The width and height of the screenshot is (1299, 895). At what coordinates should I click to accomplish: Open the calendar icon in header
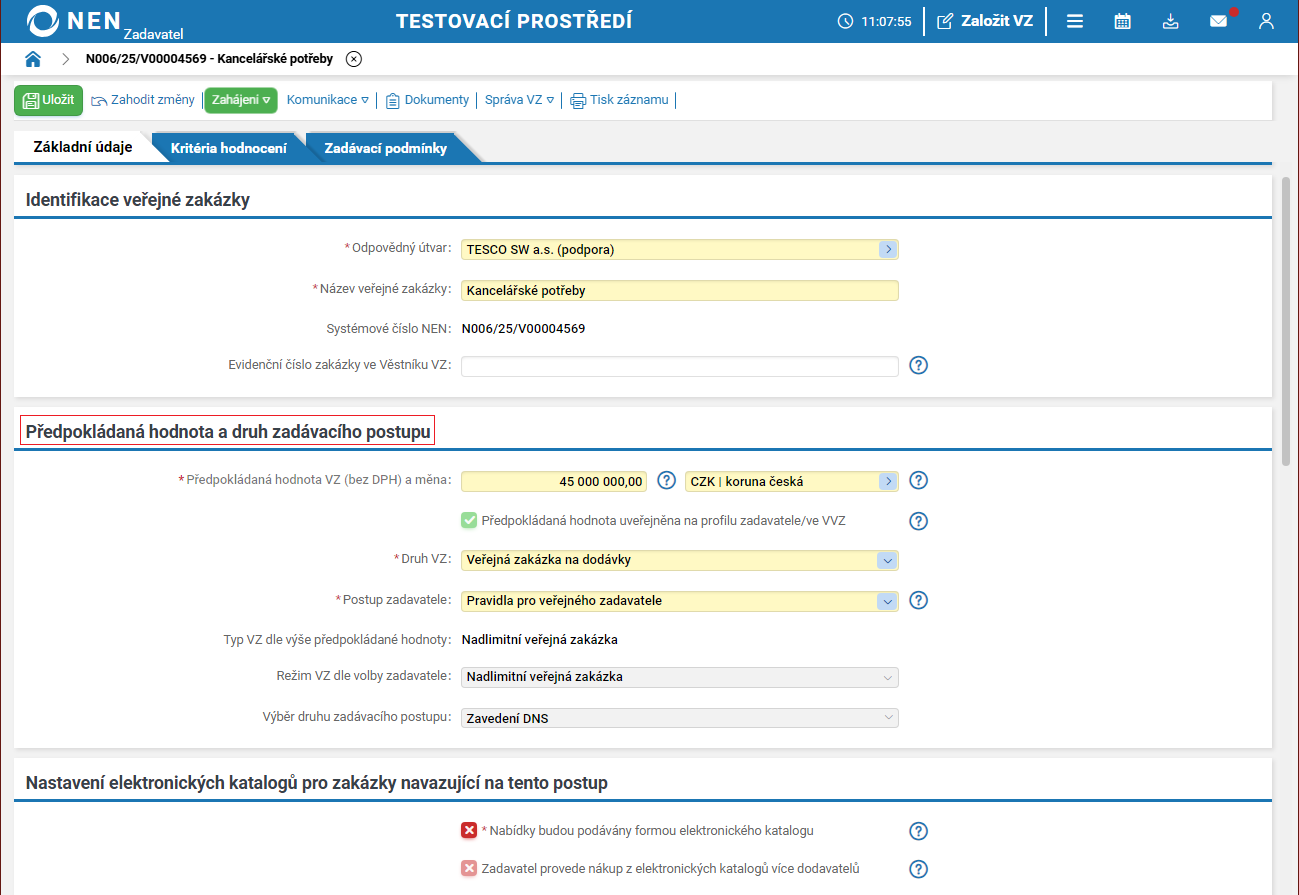[x=1123, y=21]
